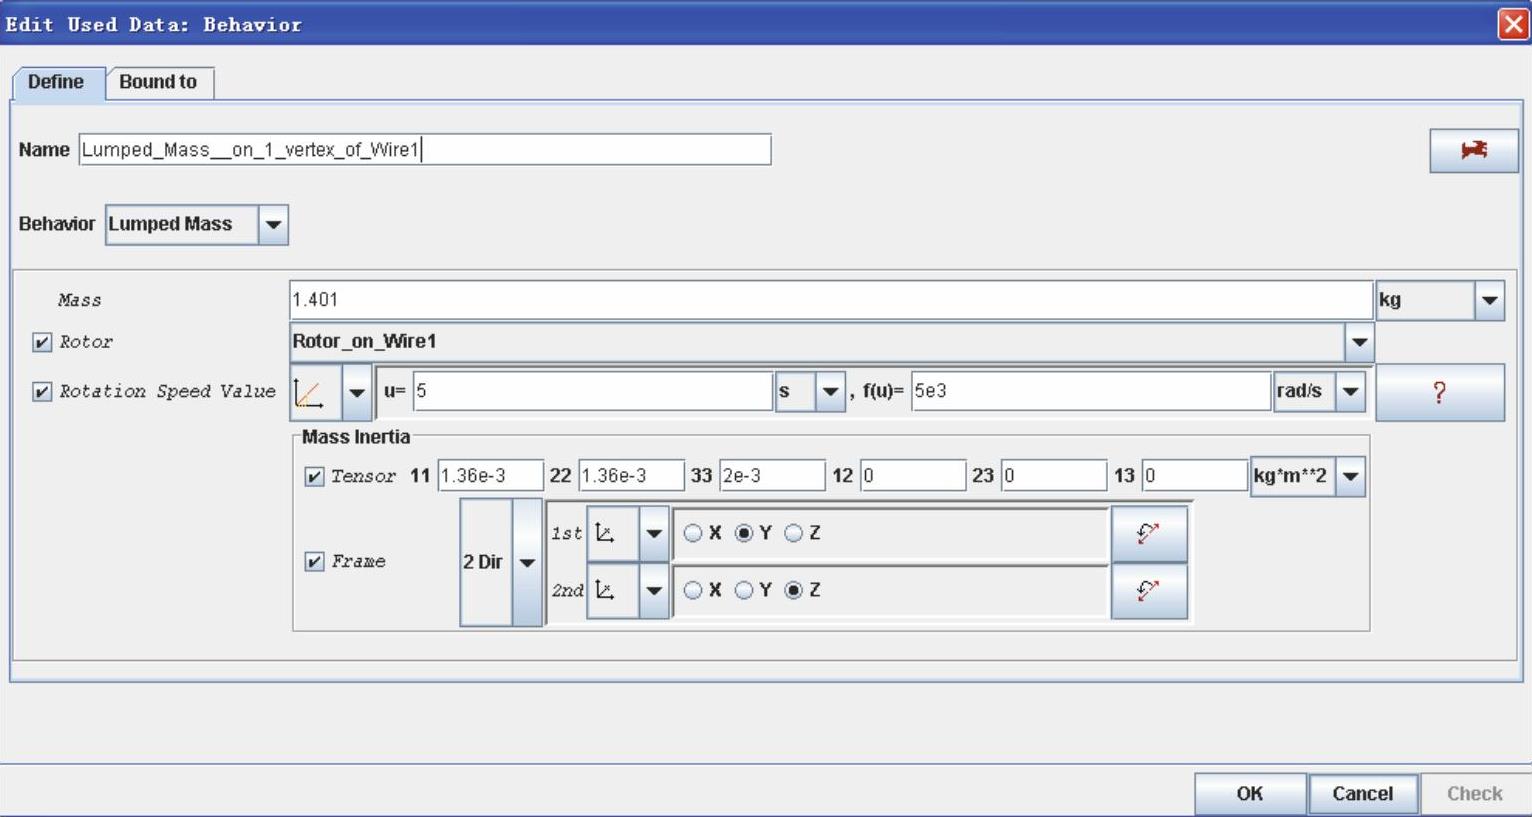The height and width of the screenshot is (817, 1532).
Task: Open the Rotor_on_Wire1 dropdown
Action: pos(1358,342)
